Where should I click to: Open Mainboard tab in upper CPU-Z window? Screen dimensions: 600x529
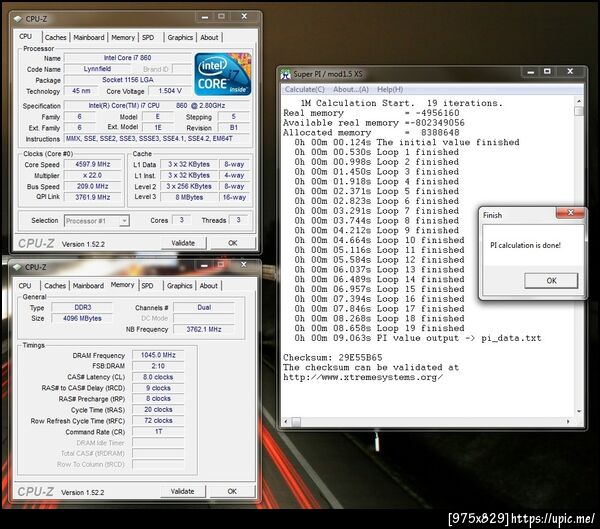(89, 38)
